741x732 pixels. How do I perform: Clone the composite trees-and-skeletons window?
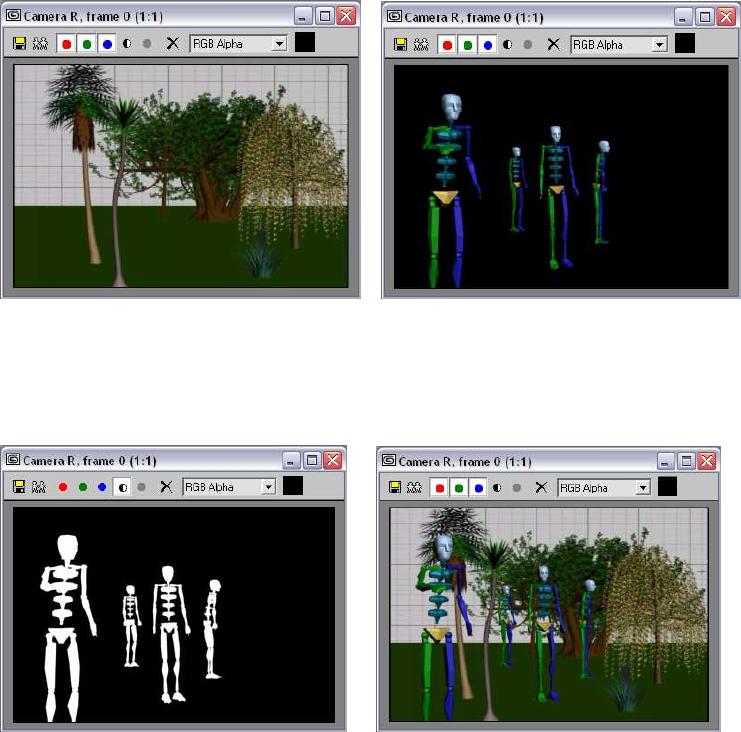414,488
